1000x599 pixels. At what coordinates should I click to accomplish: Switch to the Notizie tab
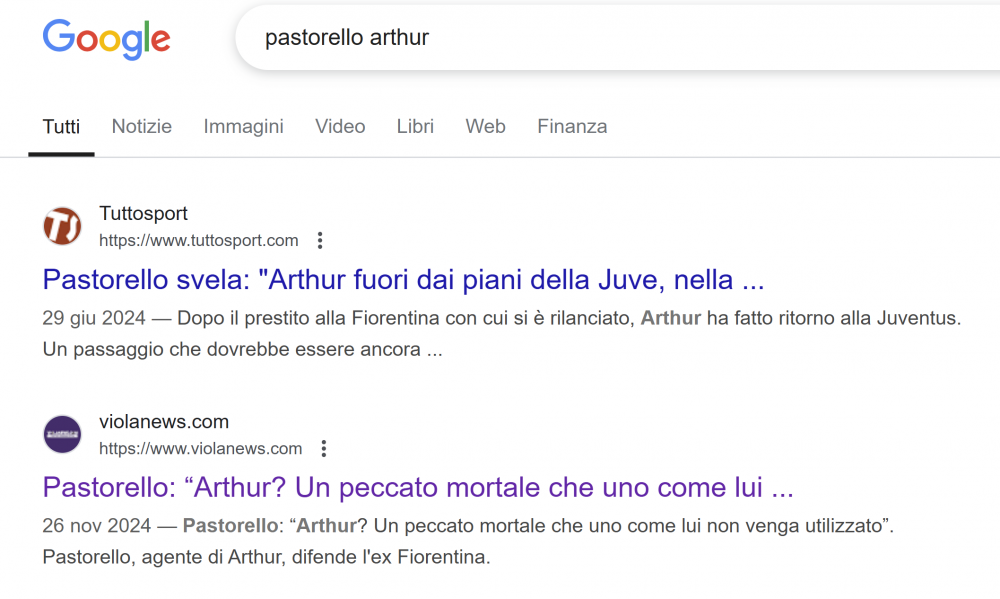pyautogui.click(x=142, y=126)
